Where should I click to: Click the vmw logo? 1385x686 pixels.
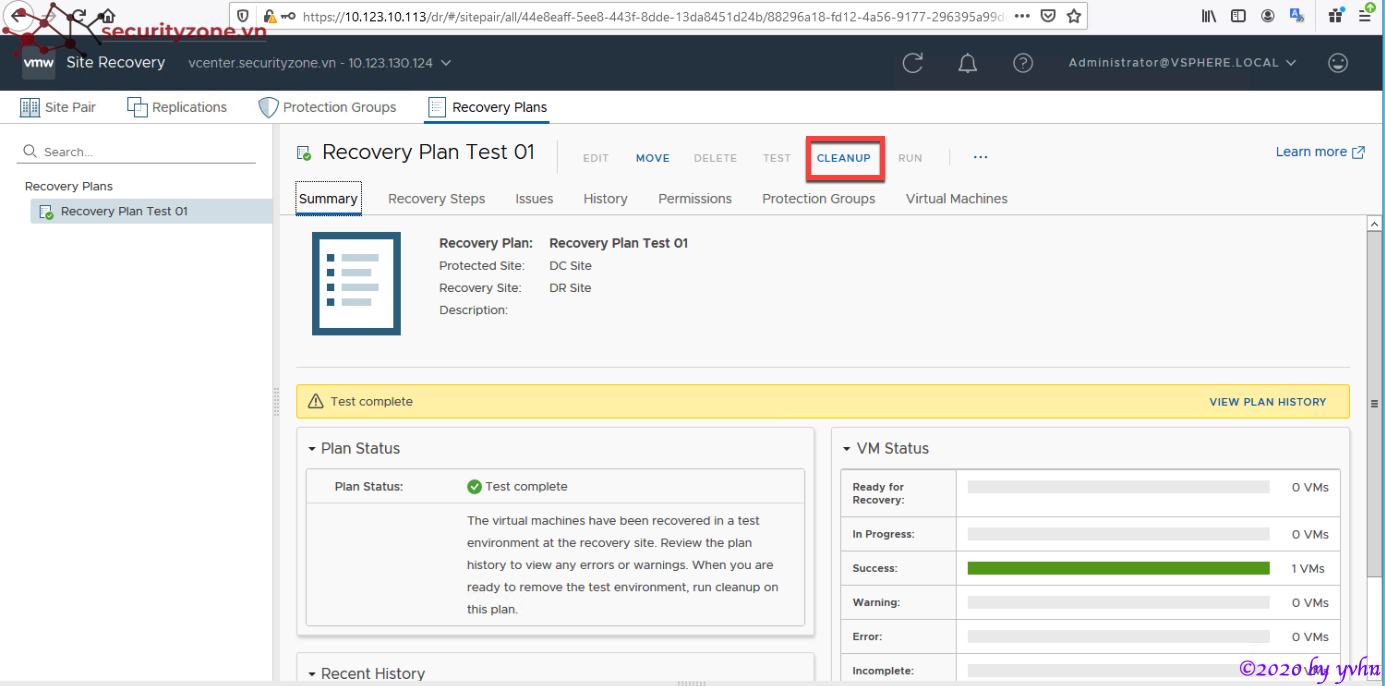[x=39, y=63]
